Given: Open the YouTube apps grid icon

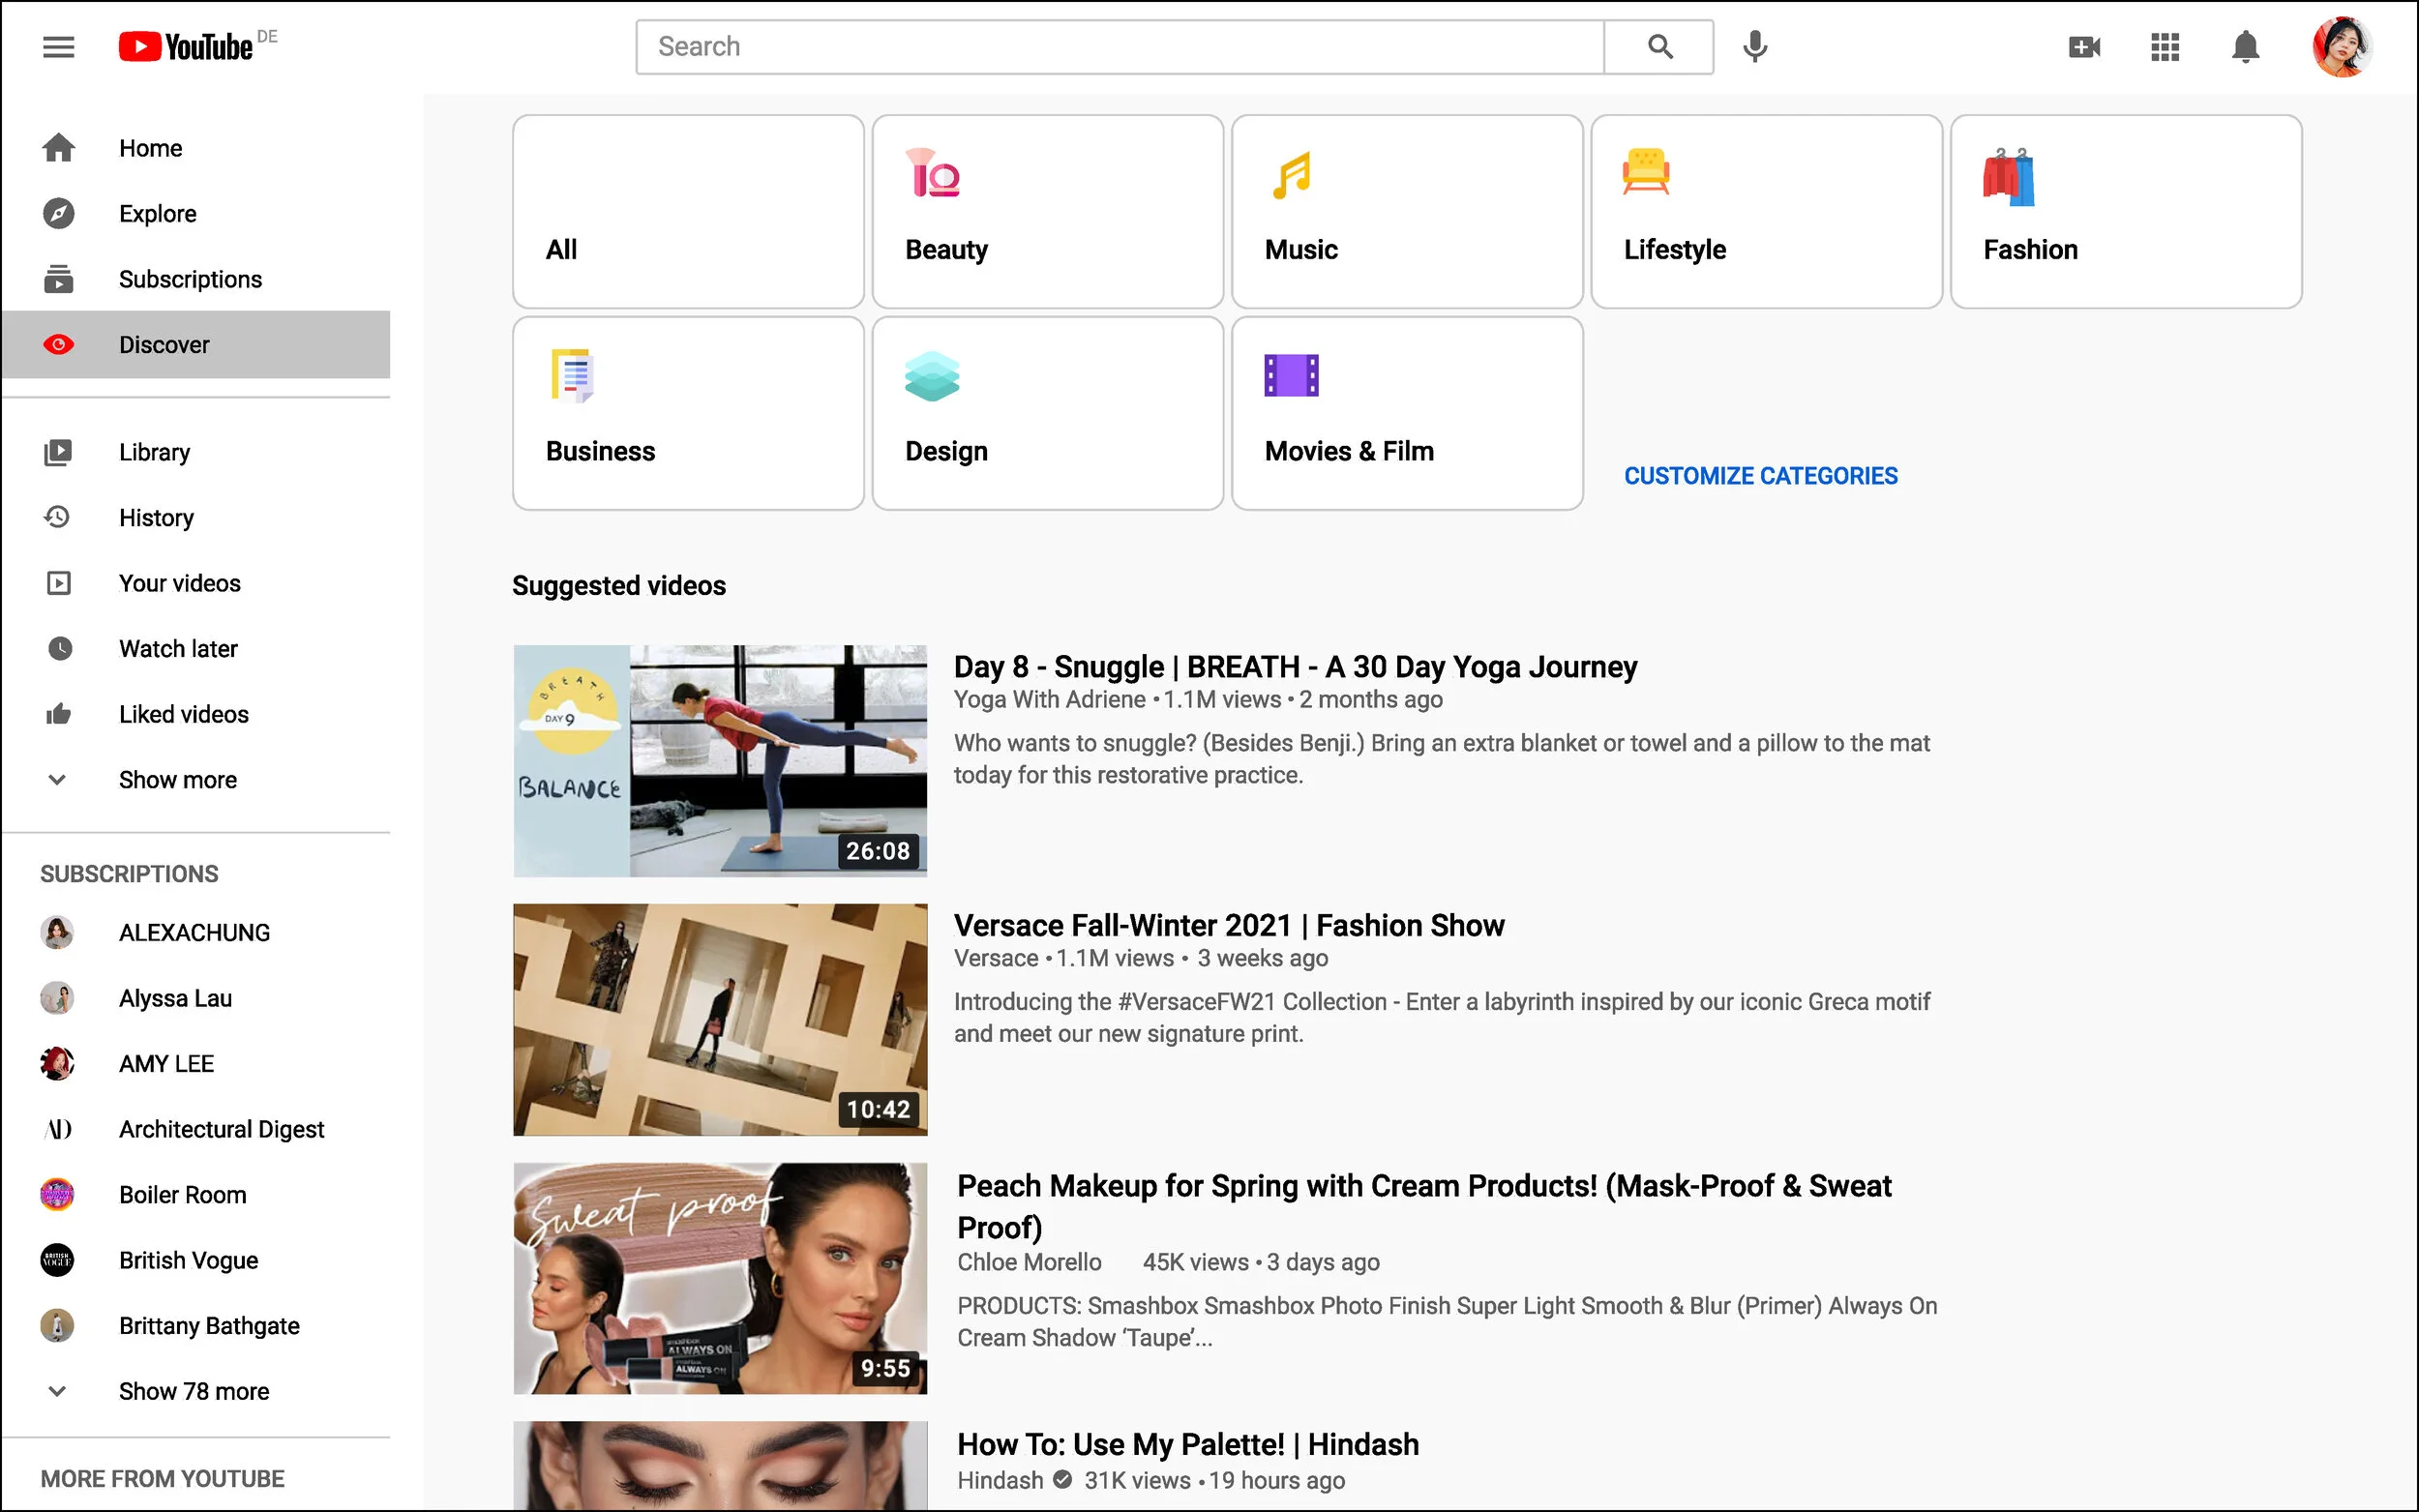Looking at the screenshot, I should pyautogui.click(x=2164, y=47).
